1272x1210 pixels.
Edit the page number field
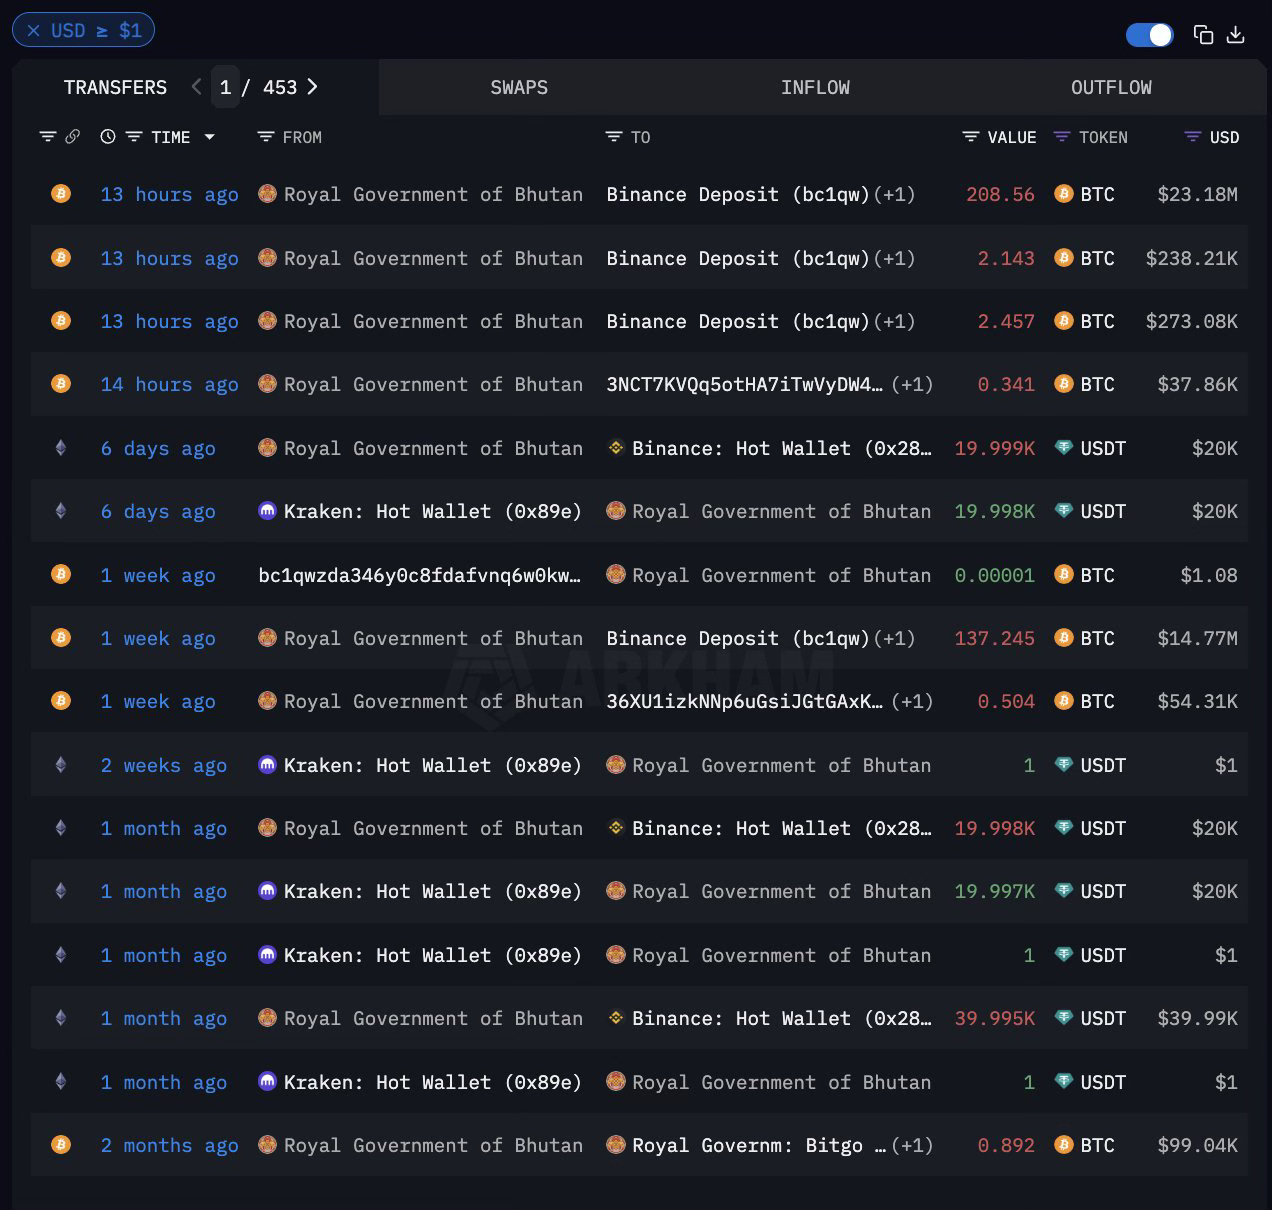225,87
